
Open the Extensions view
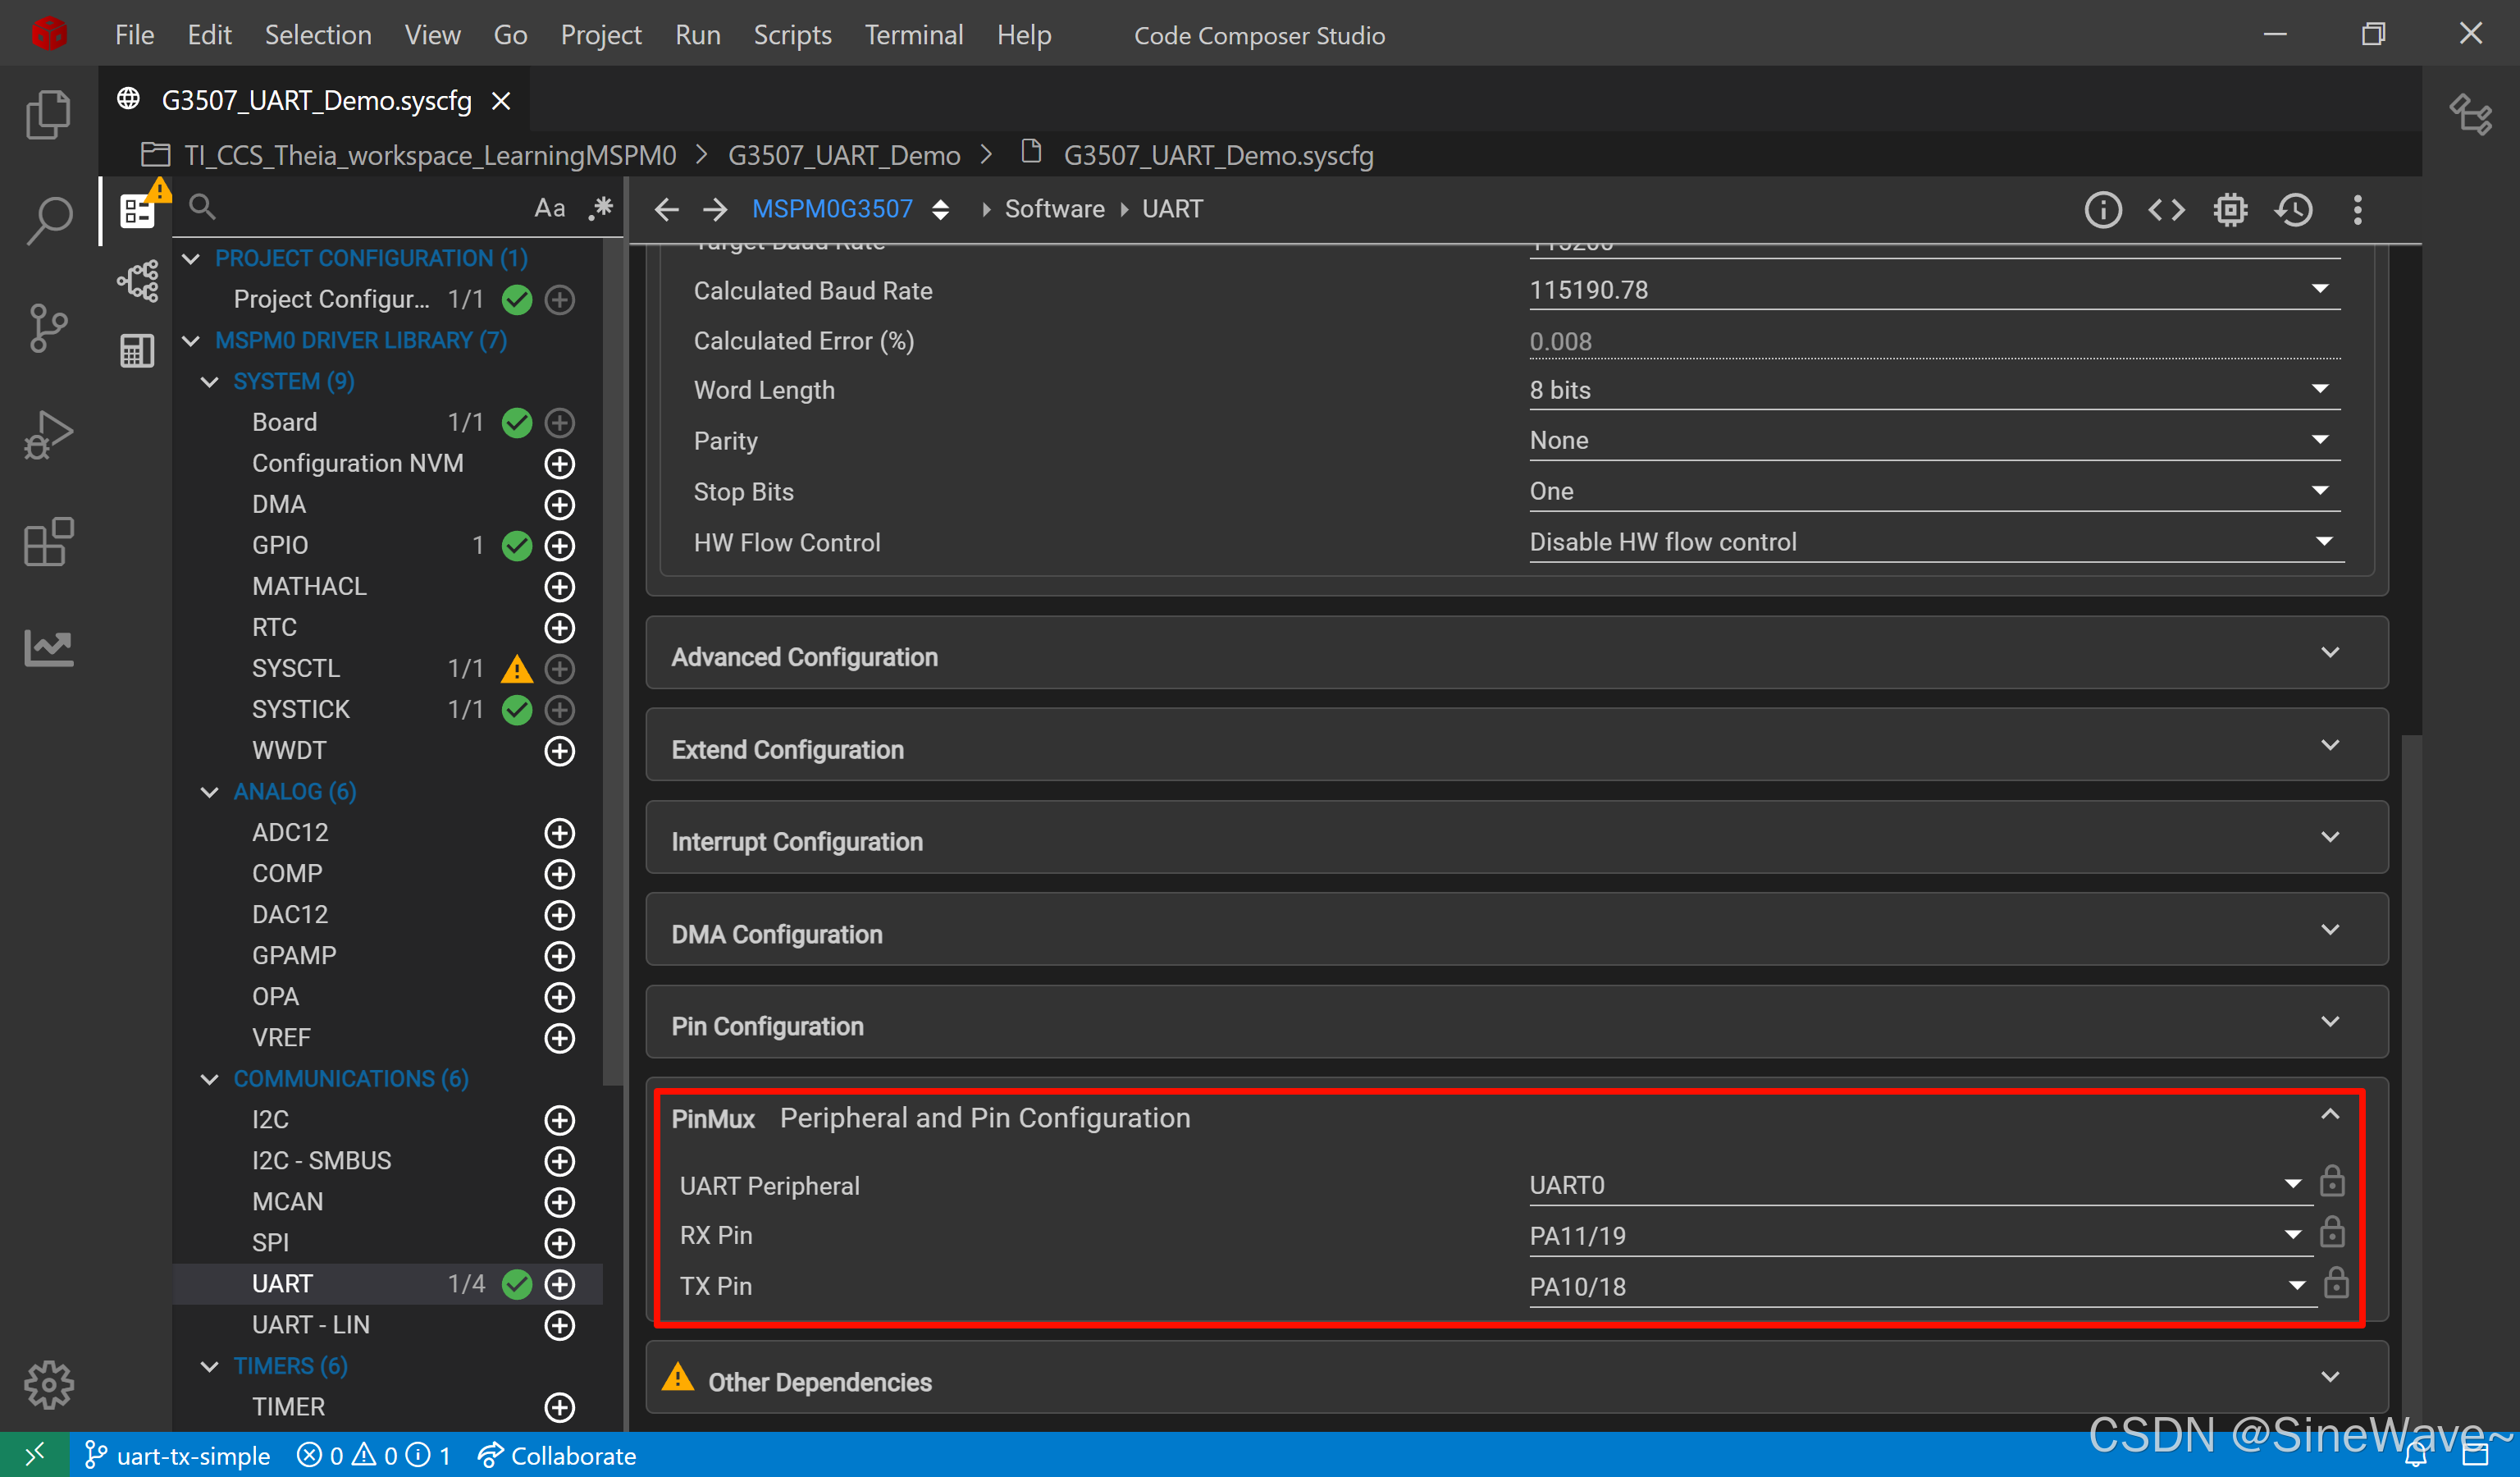[48, 541]
